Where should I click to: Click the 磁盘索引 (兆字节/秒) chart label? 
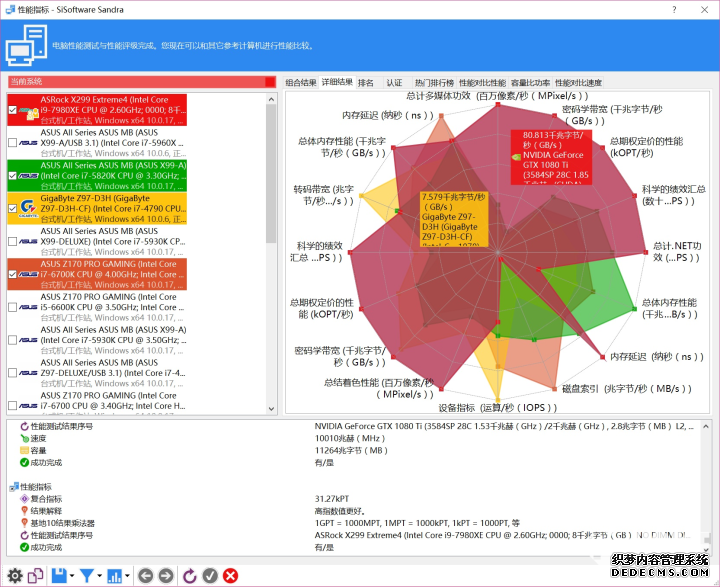(627, 389)
